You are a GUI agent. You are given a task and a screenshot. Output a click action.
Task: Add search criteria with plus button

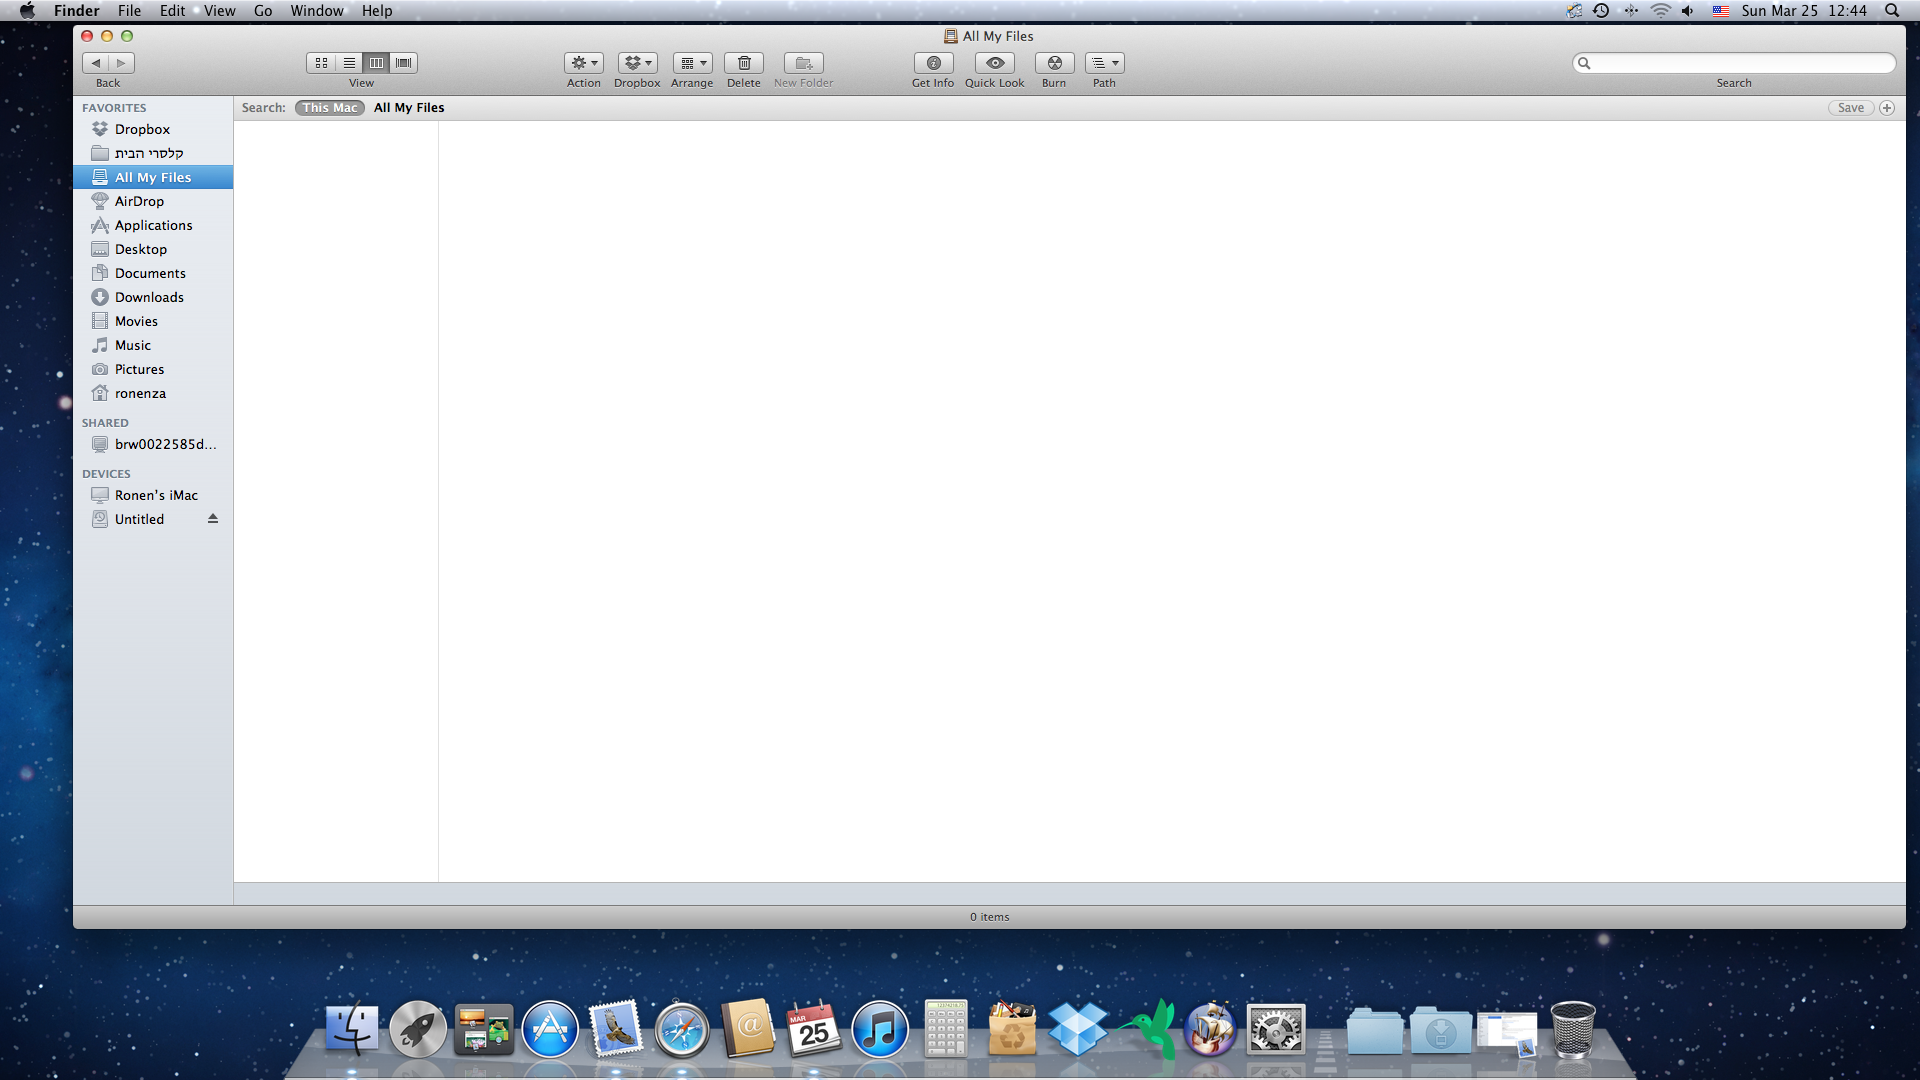coord(1887,108)
